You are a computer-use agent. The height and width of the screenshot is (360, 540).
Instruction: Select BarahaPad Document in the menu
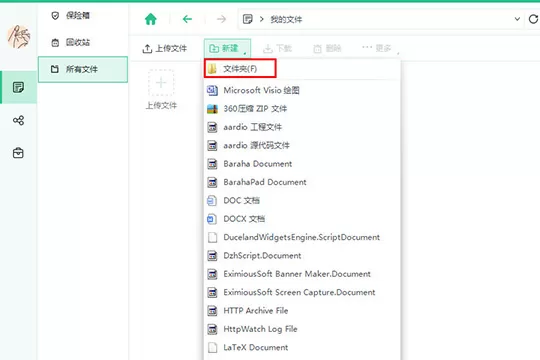pos(302,182)
